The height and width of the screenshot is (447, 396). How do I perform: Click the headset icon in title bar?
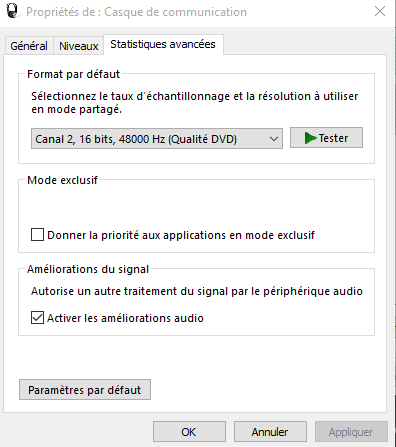tap(12, 11)
